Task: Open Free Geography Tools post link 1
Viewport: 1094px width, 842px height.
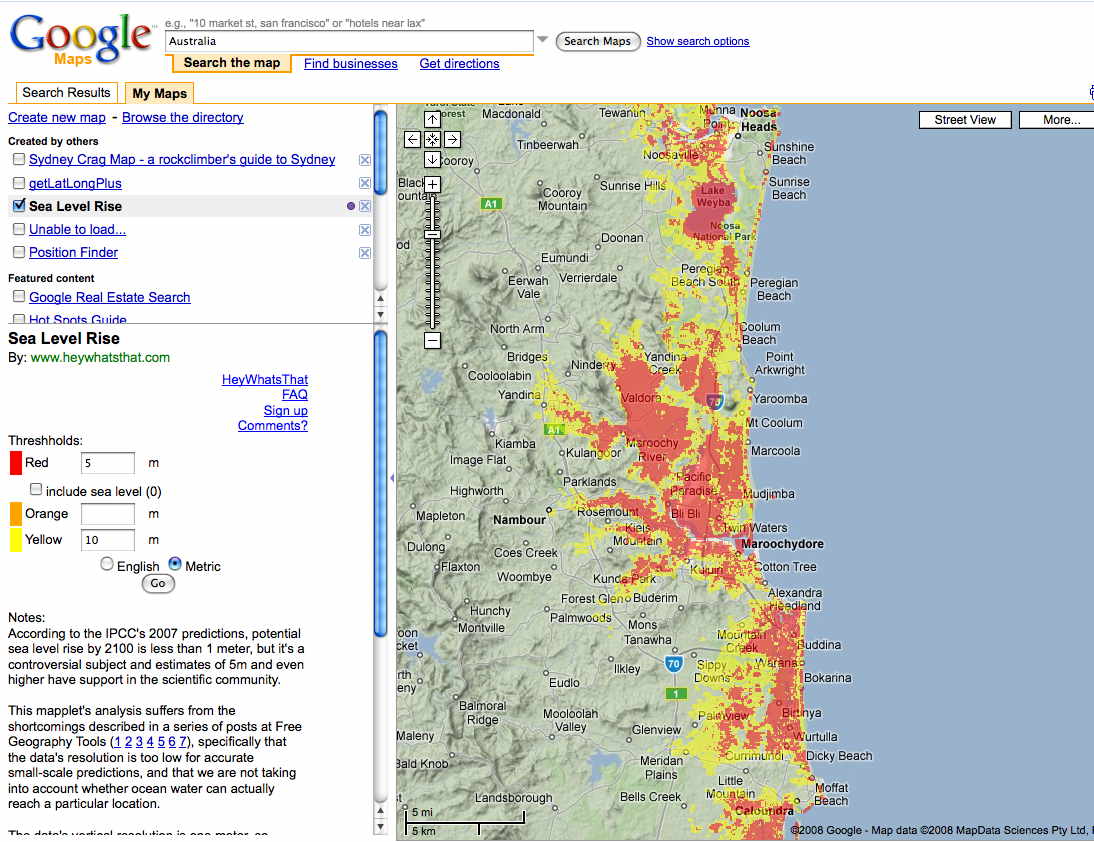Action: pyautogui.click(x=118, y=742)
